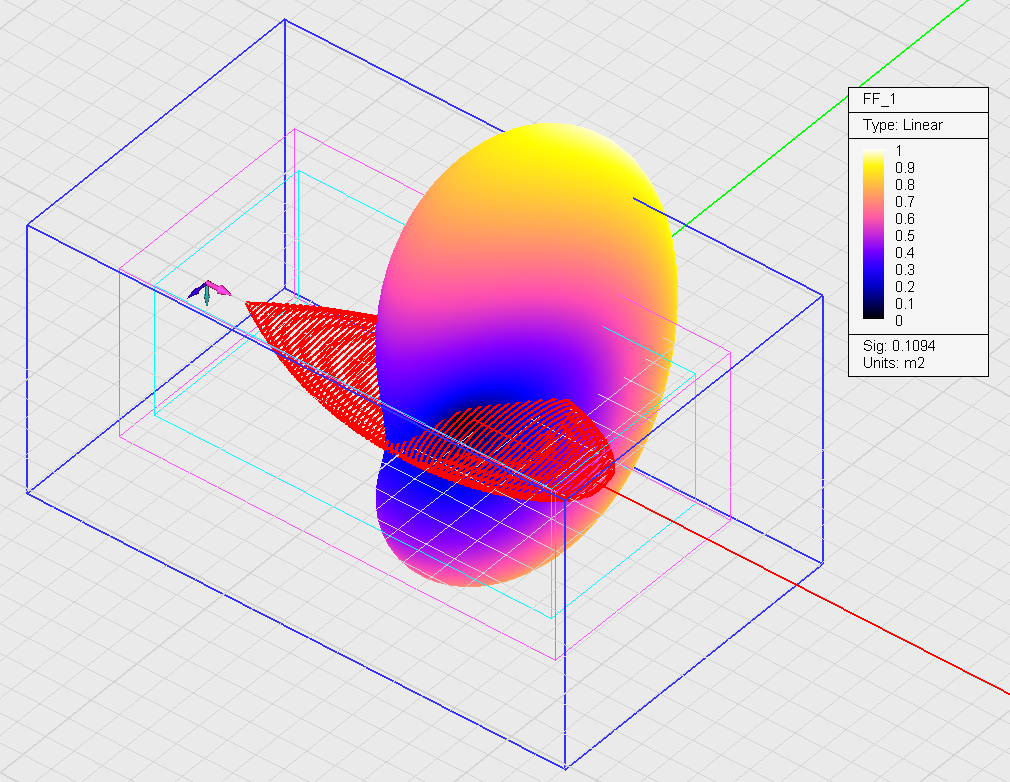
Task: Click the coordinate axis triad icon
Action: point(207,293)
